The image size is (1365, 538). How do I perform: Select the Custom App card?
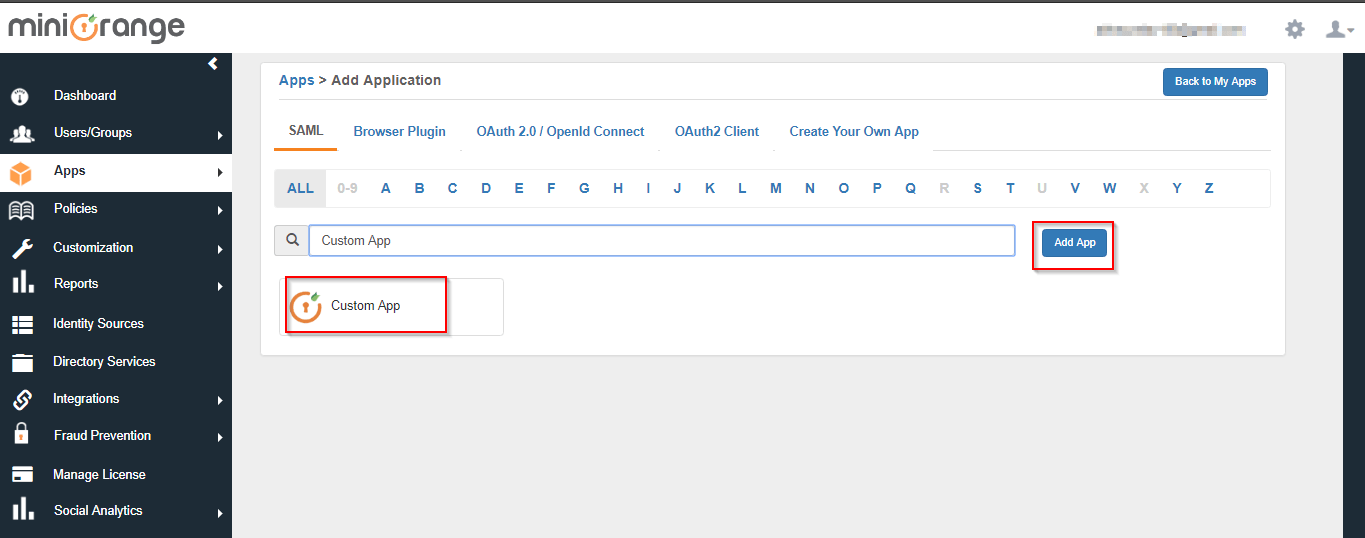click(x=391, y=306)
